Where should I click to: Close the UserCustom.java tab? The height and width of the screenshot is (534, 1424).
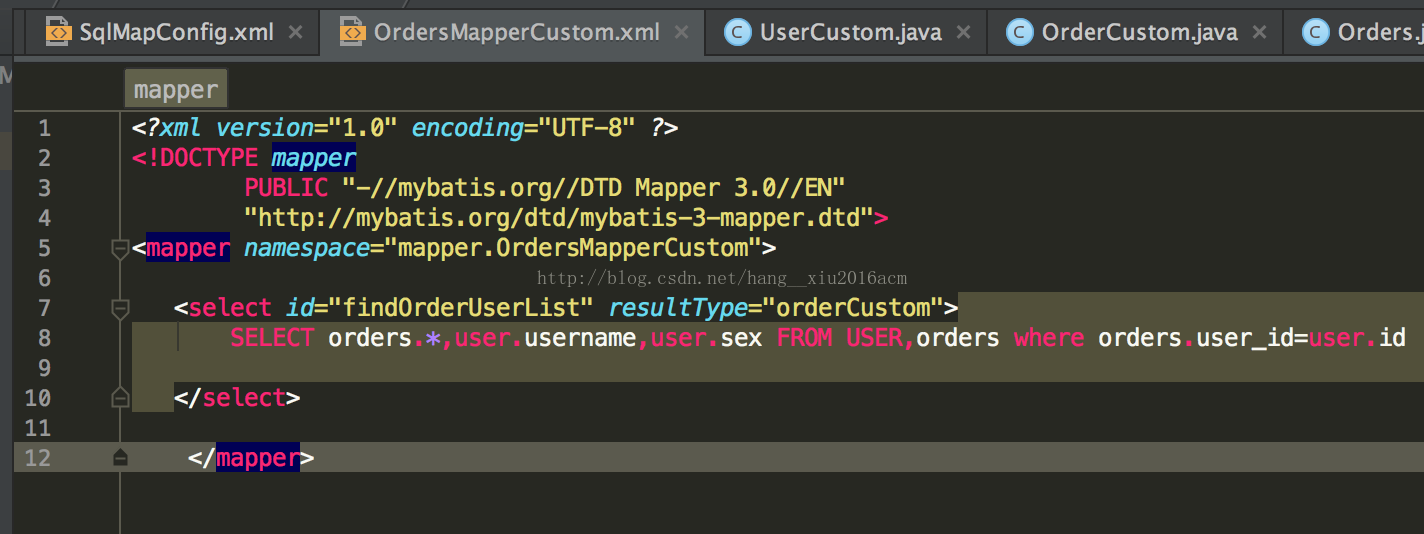click(x=963, y=32)
